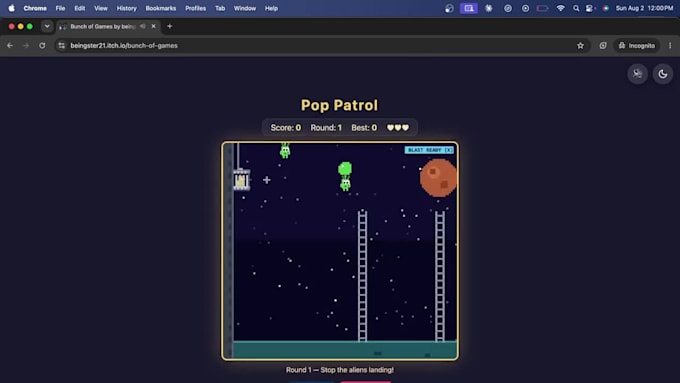
Task: Click the Wi-Fi status icon
Action: point(561,8)
